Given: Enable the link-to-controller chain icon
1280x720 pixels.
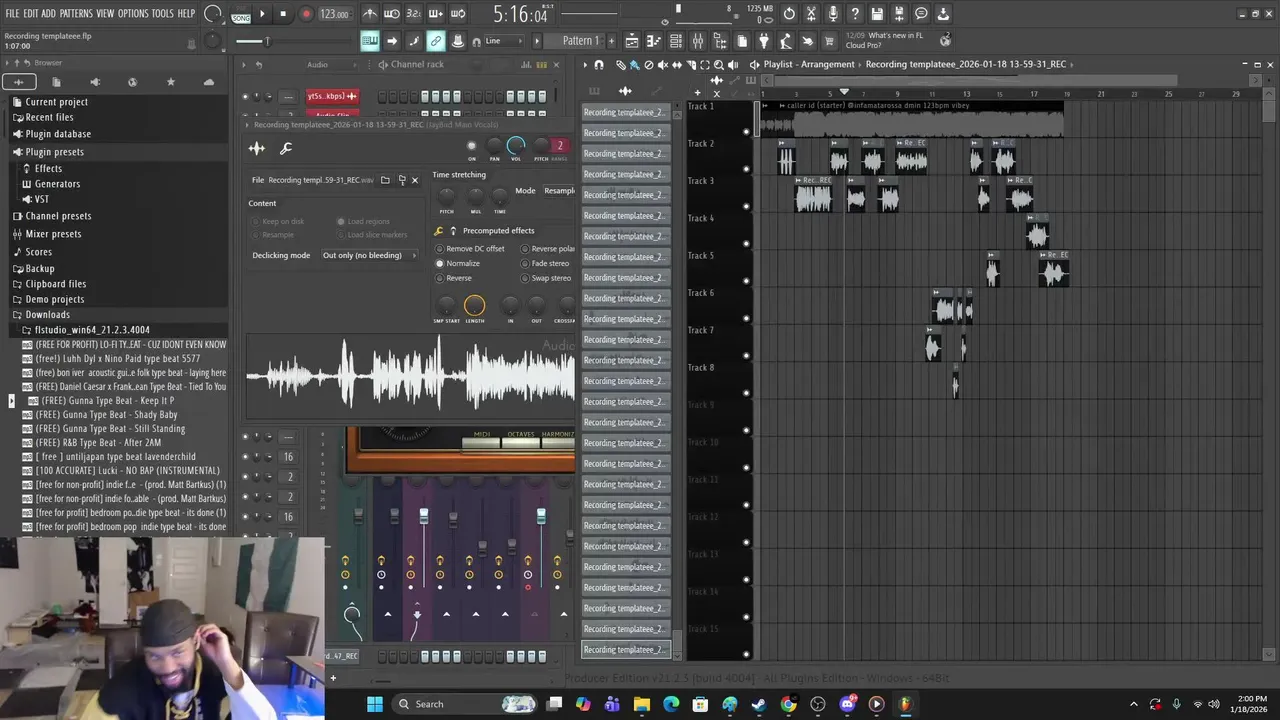Looking at the screenshot, I should [x=436, y=41].
